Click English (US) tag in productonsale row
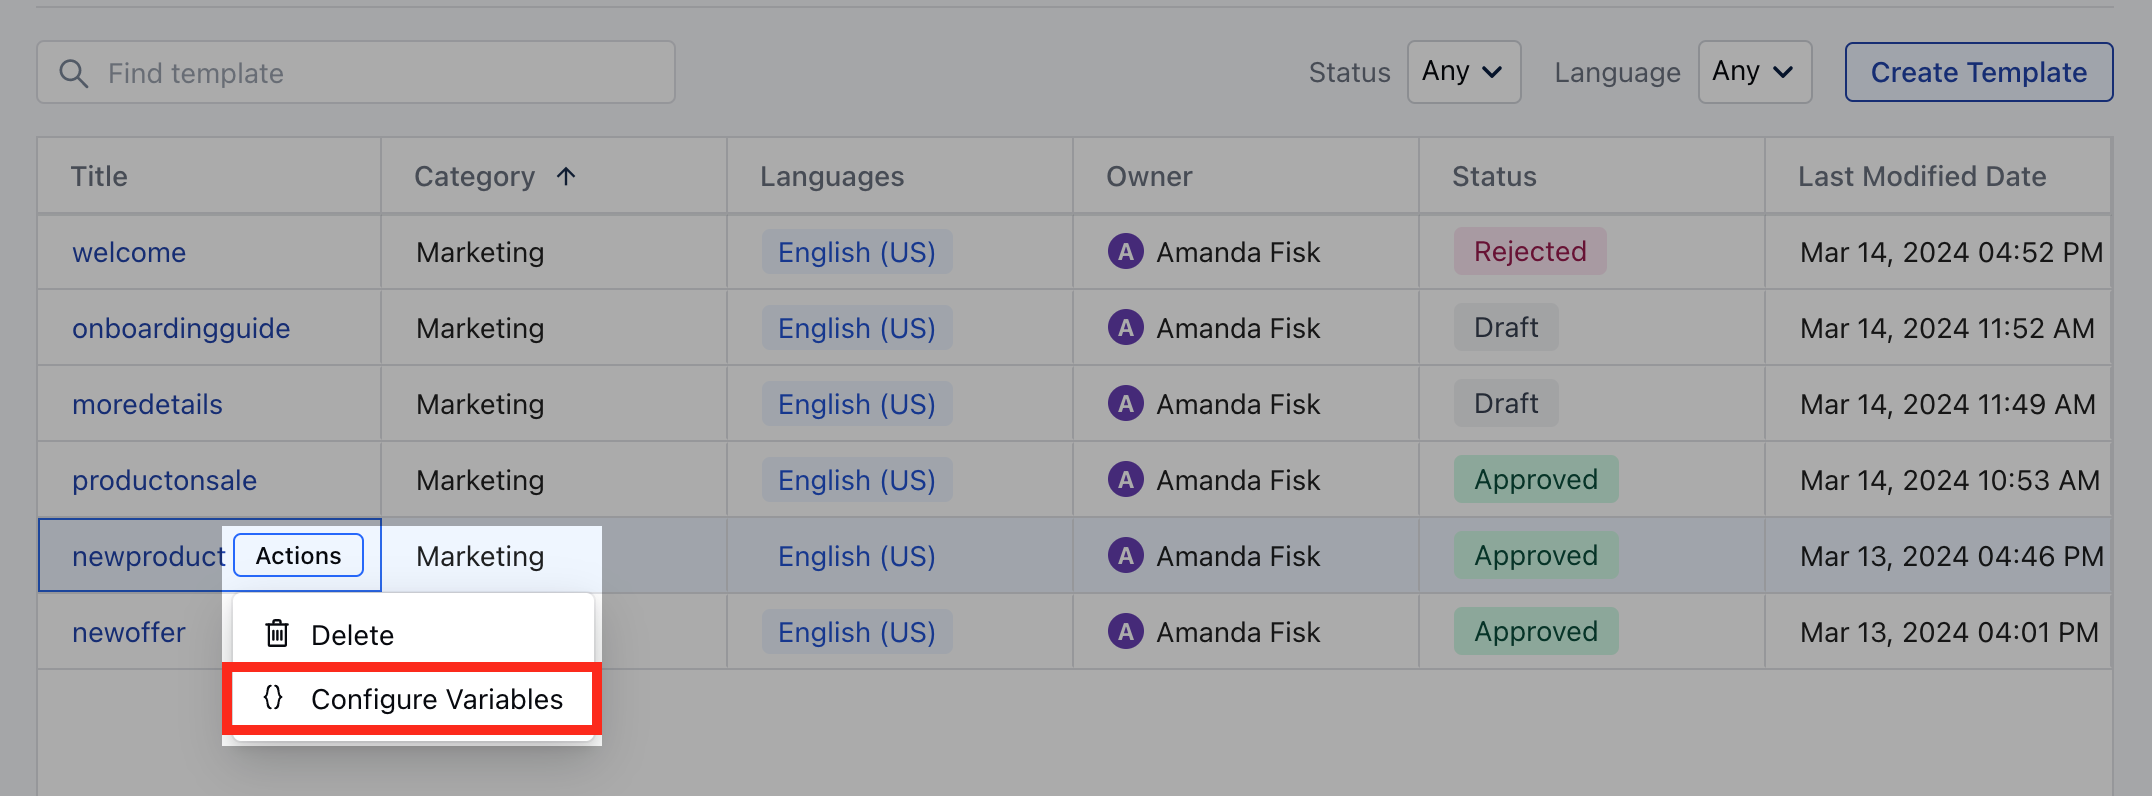 coord(857,480)
